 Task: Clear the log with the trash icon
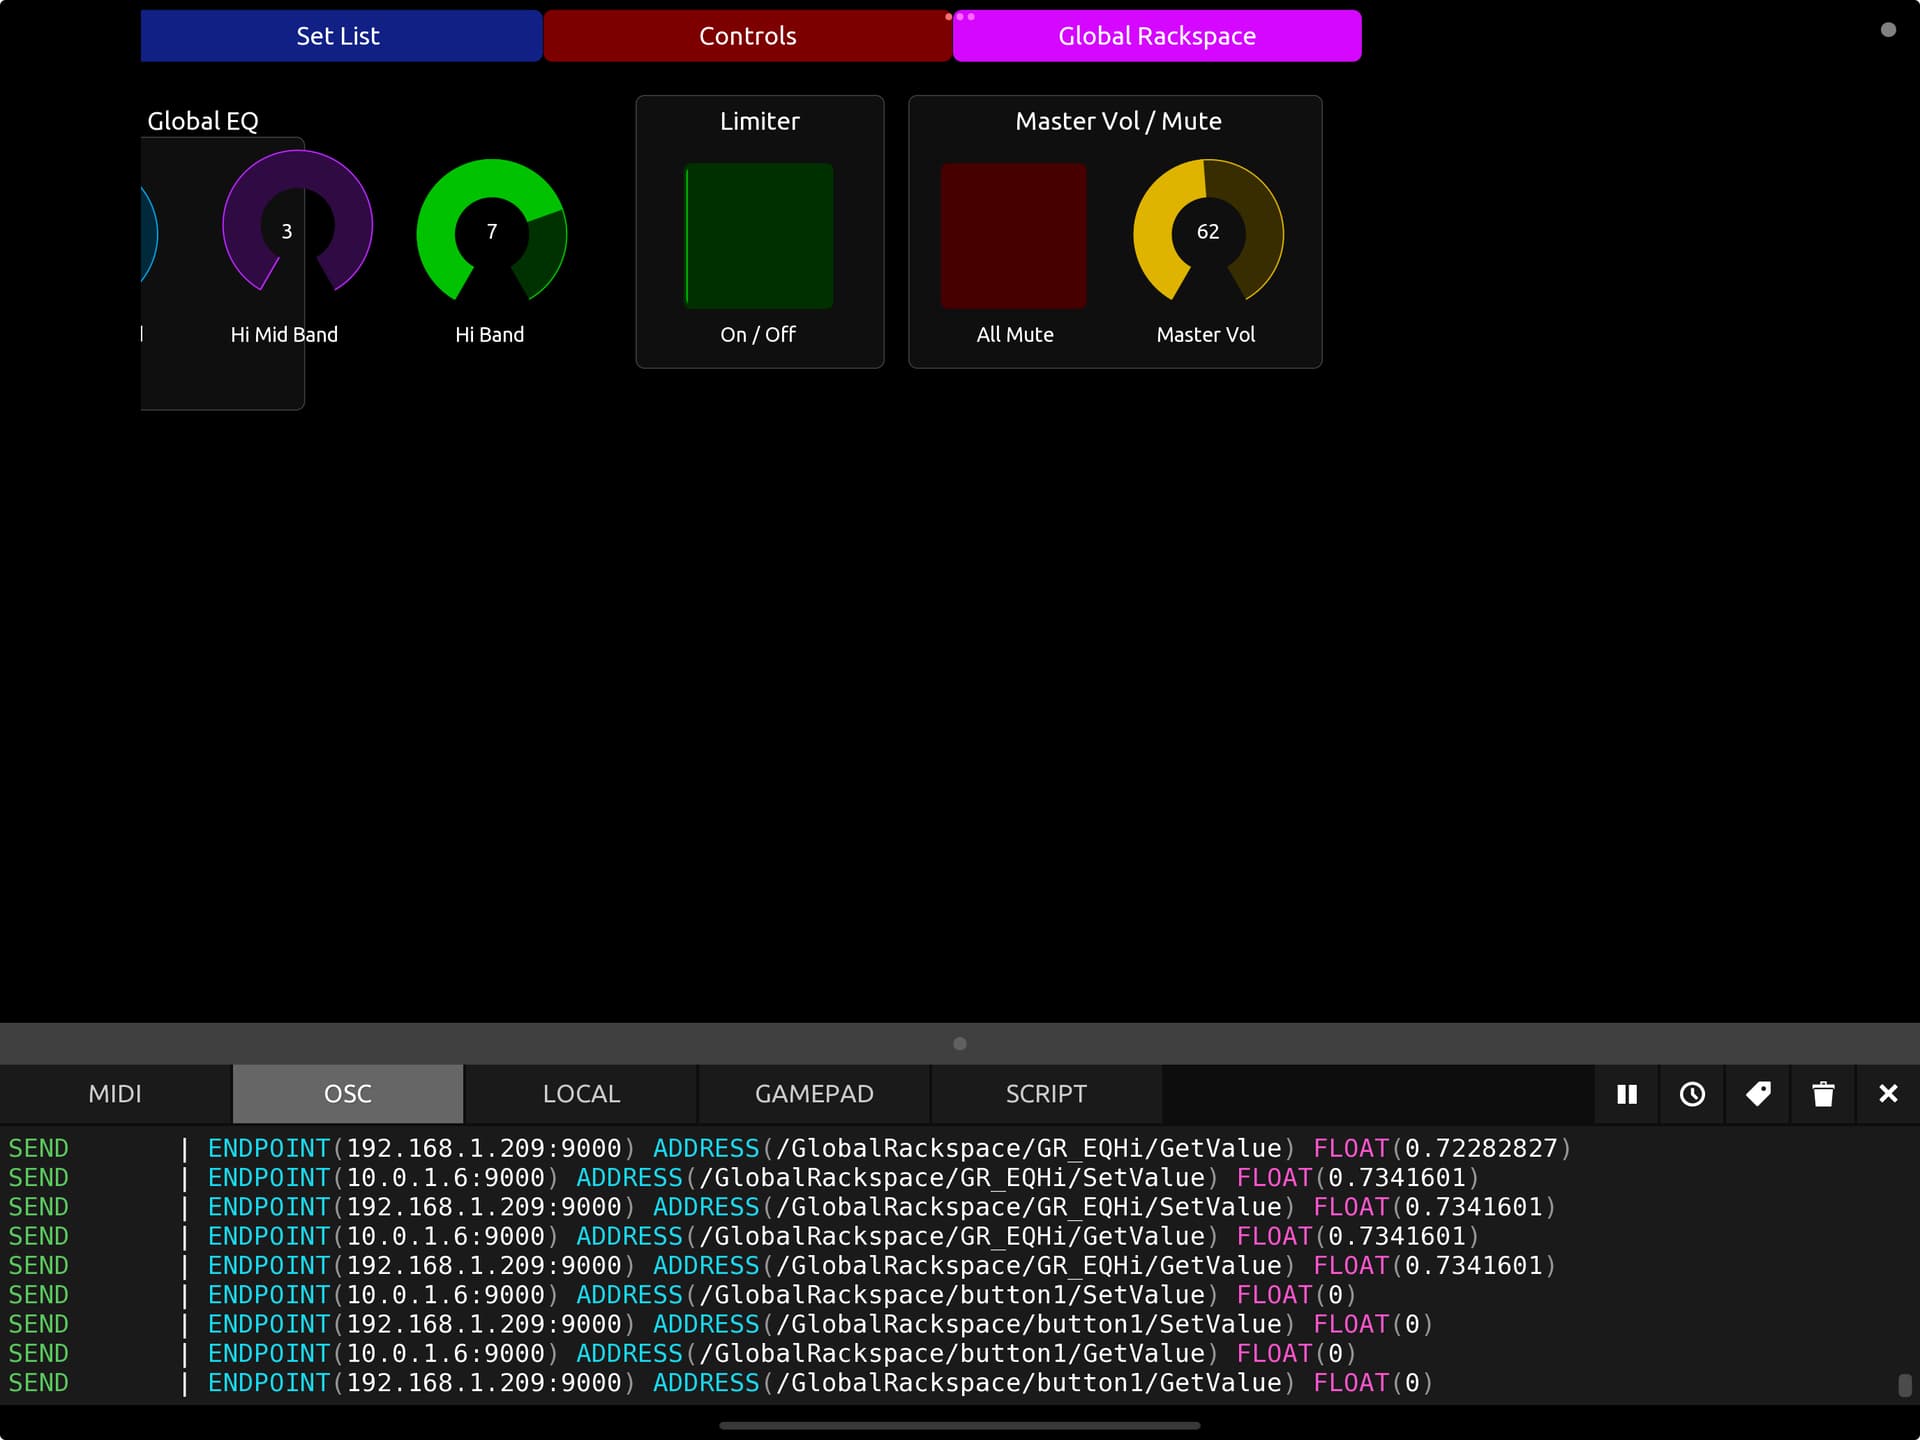point(1823,1094)
